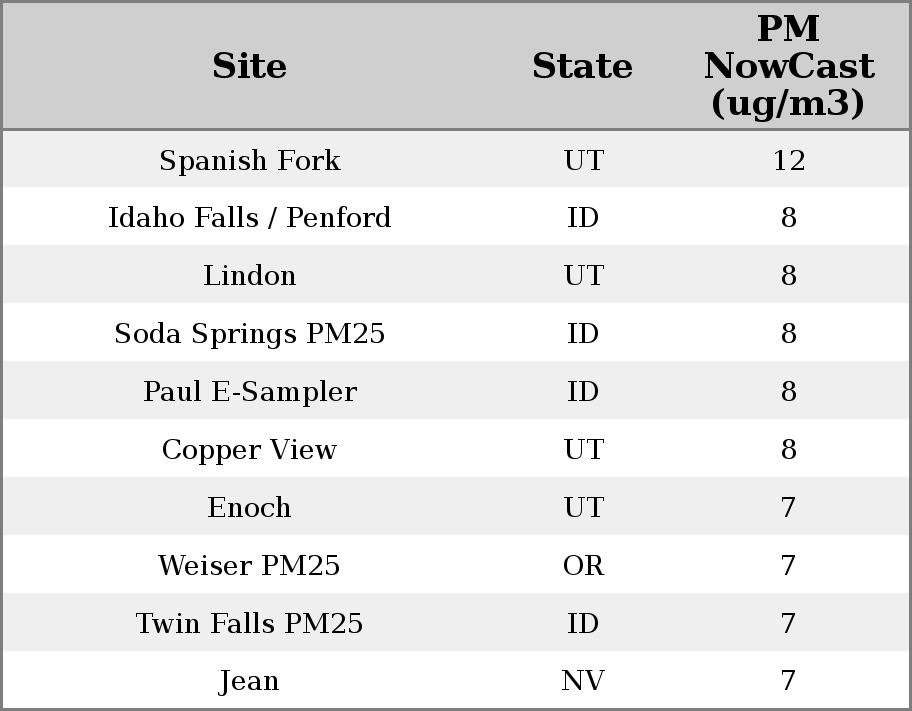The width and height of the screenshot is (912, 711).
Task: Select Soda Springs PM25 row
Action: tap(249, 334)
